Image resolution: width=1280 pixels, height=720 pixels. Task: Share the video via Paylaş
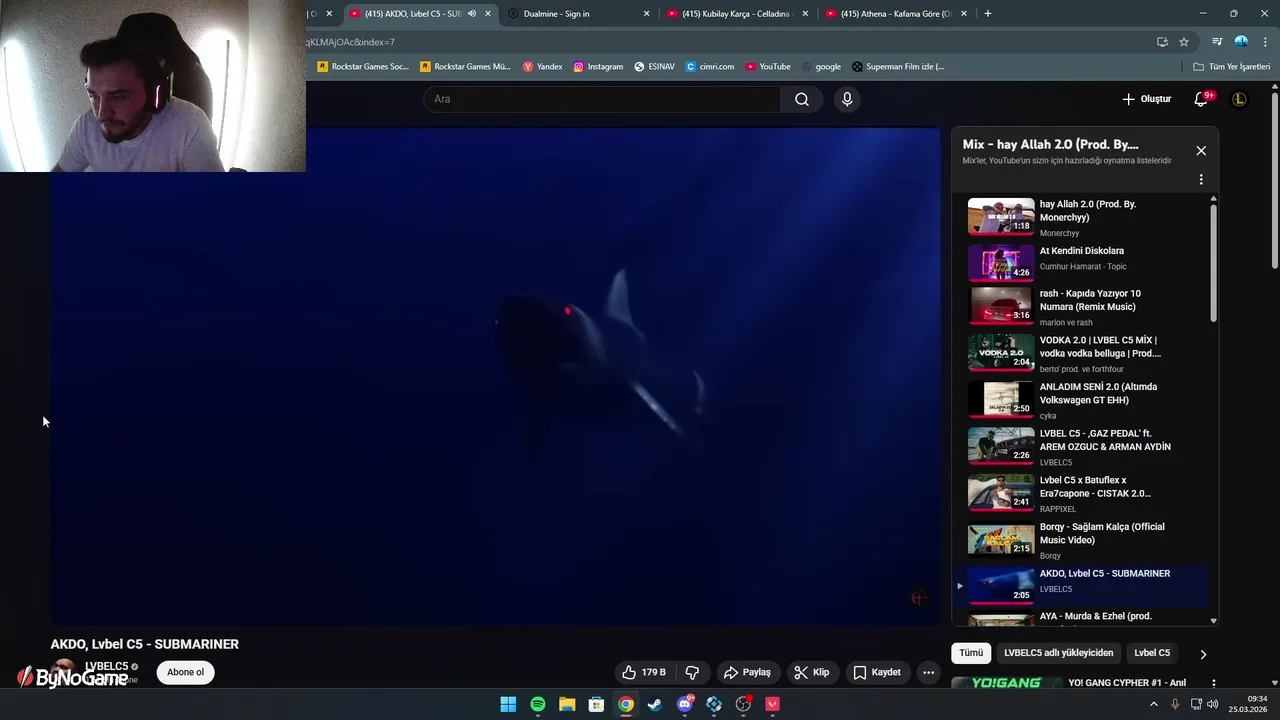[x=747, y=672]
